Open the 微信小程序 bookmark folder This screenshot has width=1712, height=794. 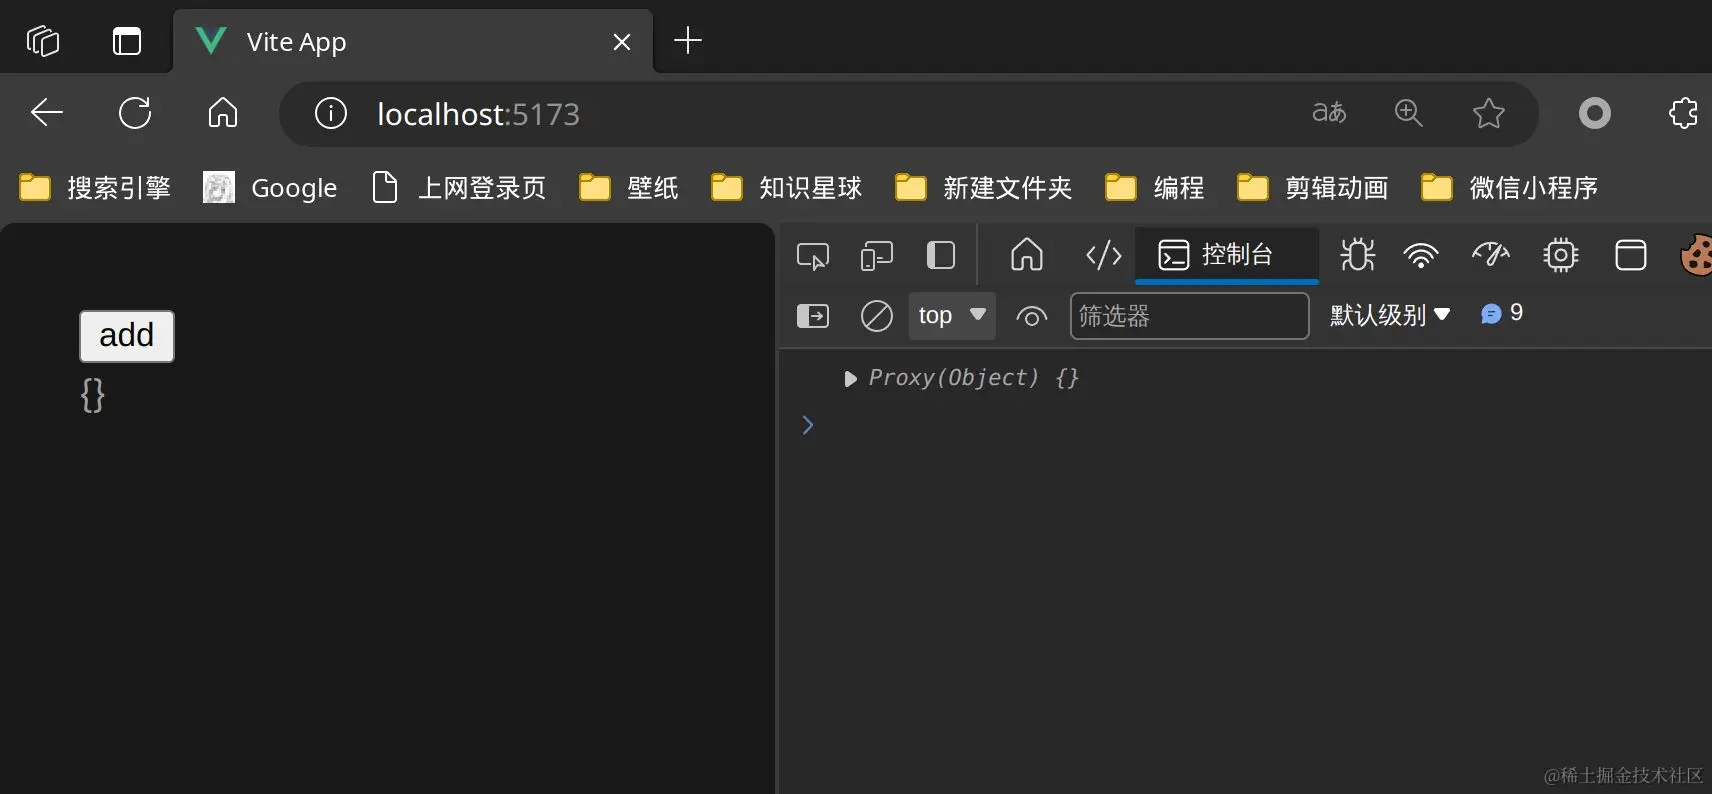pos(1510,188)
